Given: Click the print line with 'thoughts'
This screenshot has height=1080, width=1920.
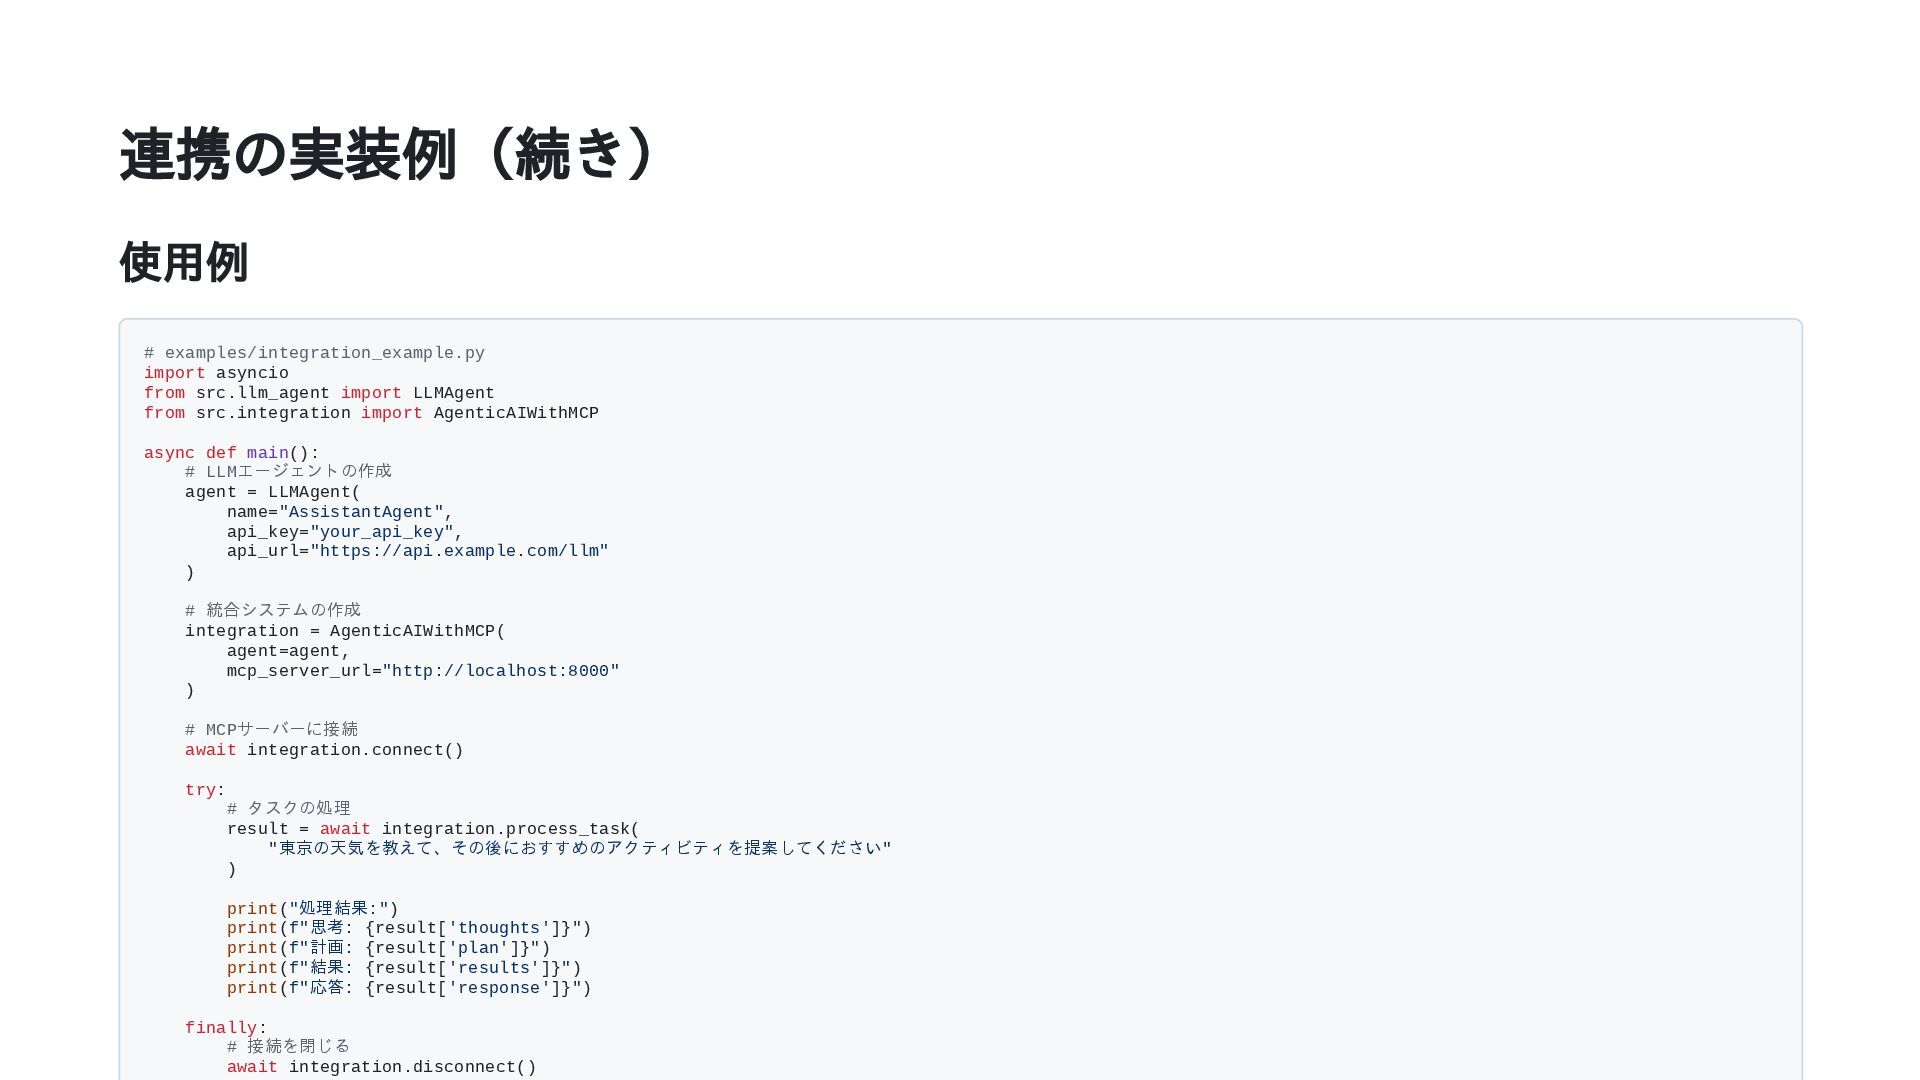Looking at the screenshot, I should 409,928.
